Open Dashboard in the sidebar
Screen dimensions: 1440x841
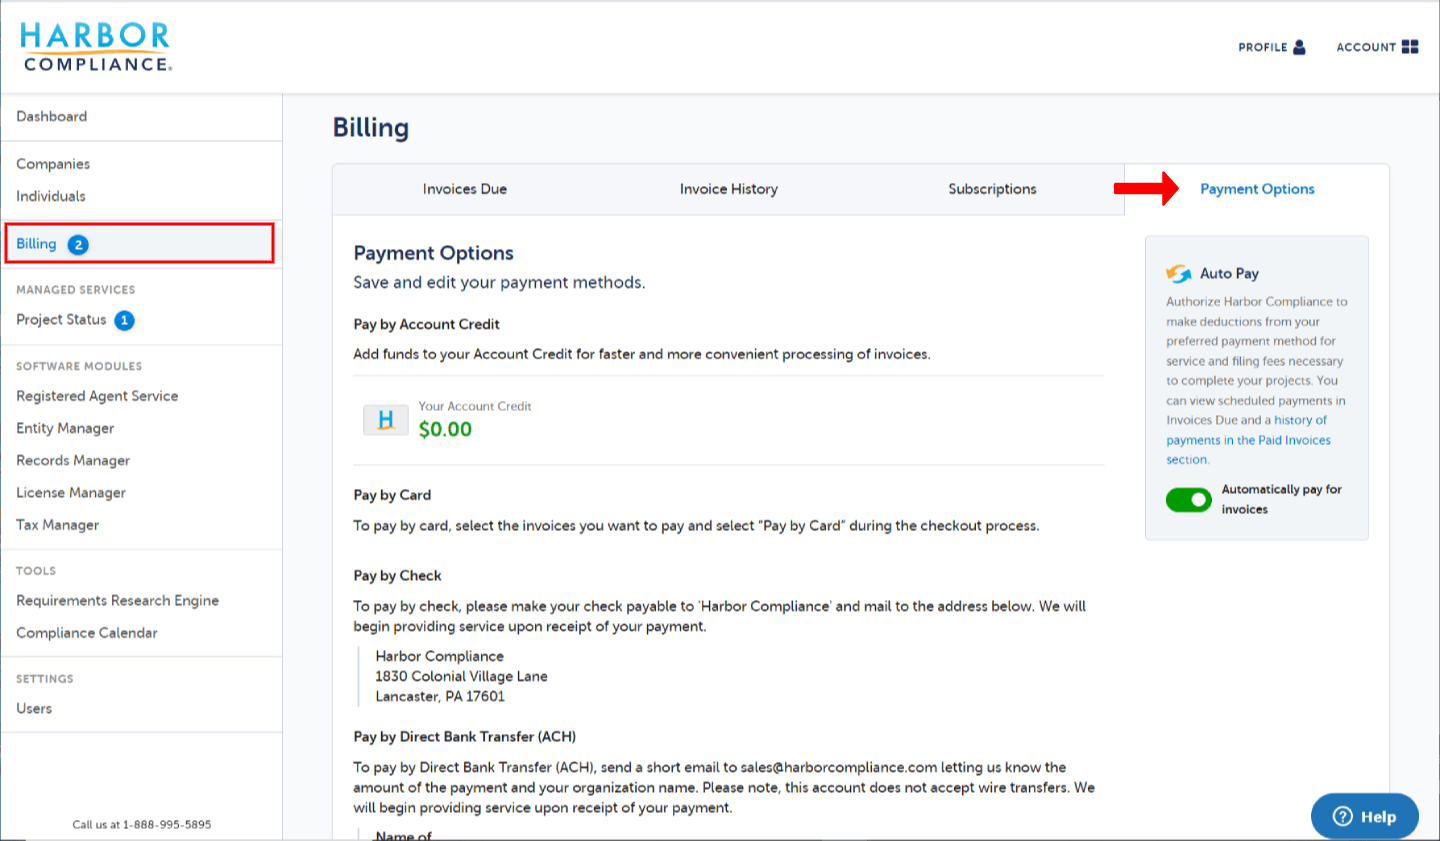(52, 117)
